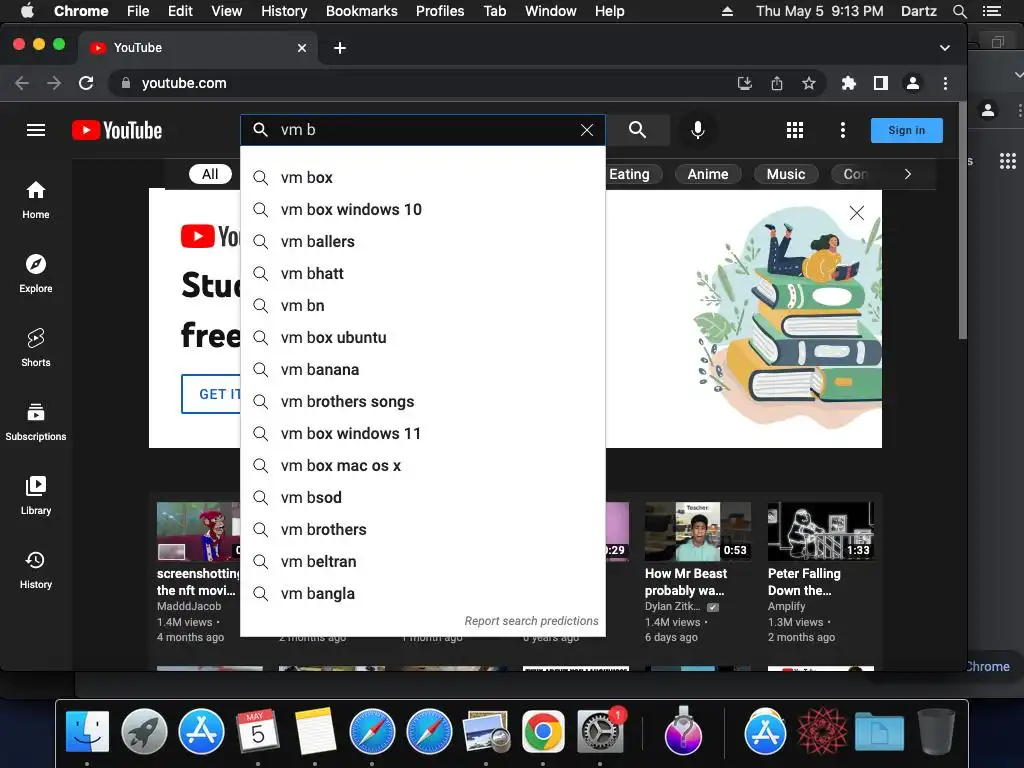Open 'Peter Falling Down the...' thumbnail

[x=821, y=532]
